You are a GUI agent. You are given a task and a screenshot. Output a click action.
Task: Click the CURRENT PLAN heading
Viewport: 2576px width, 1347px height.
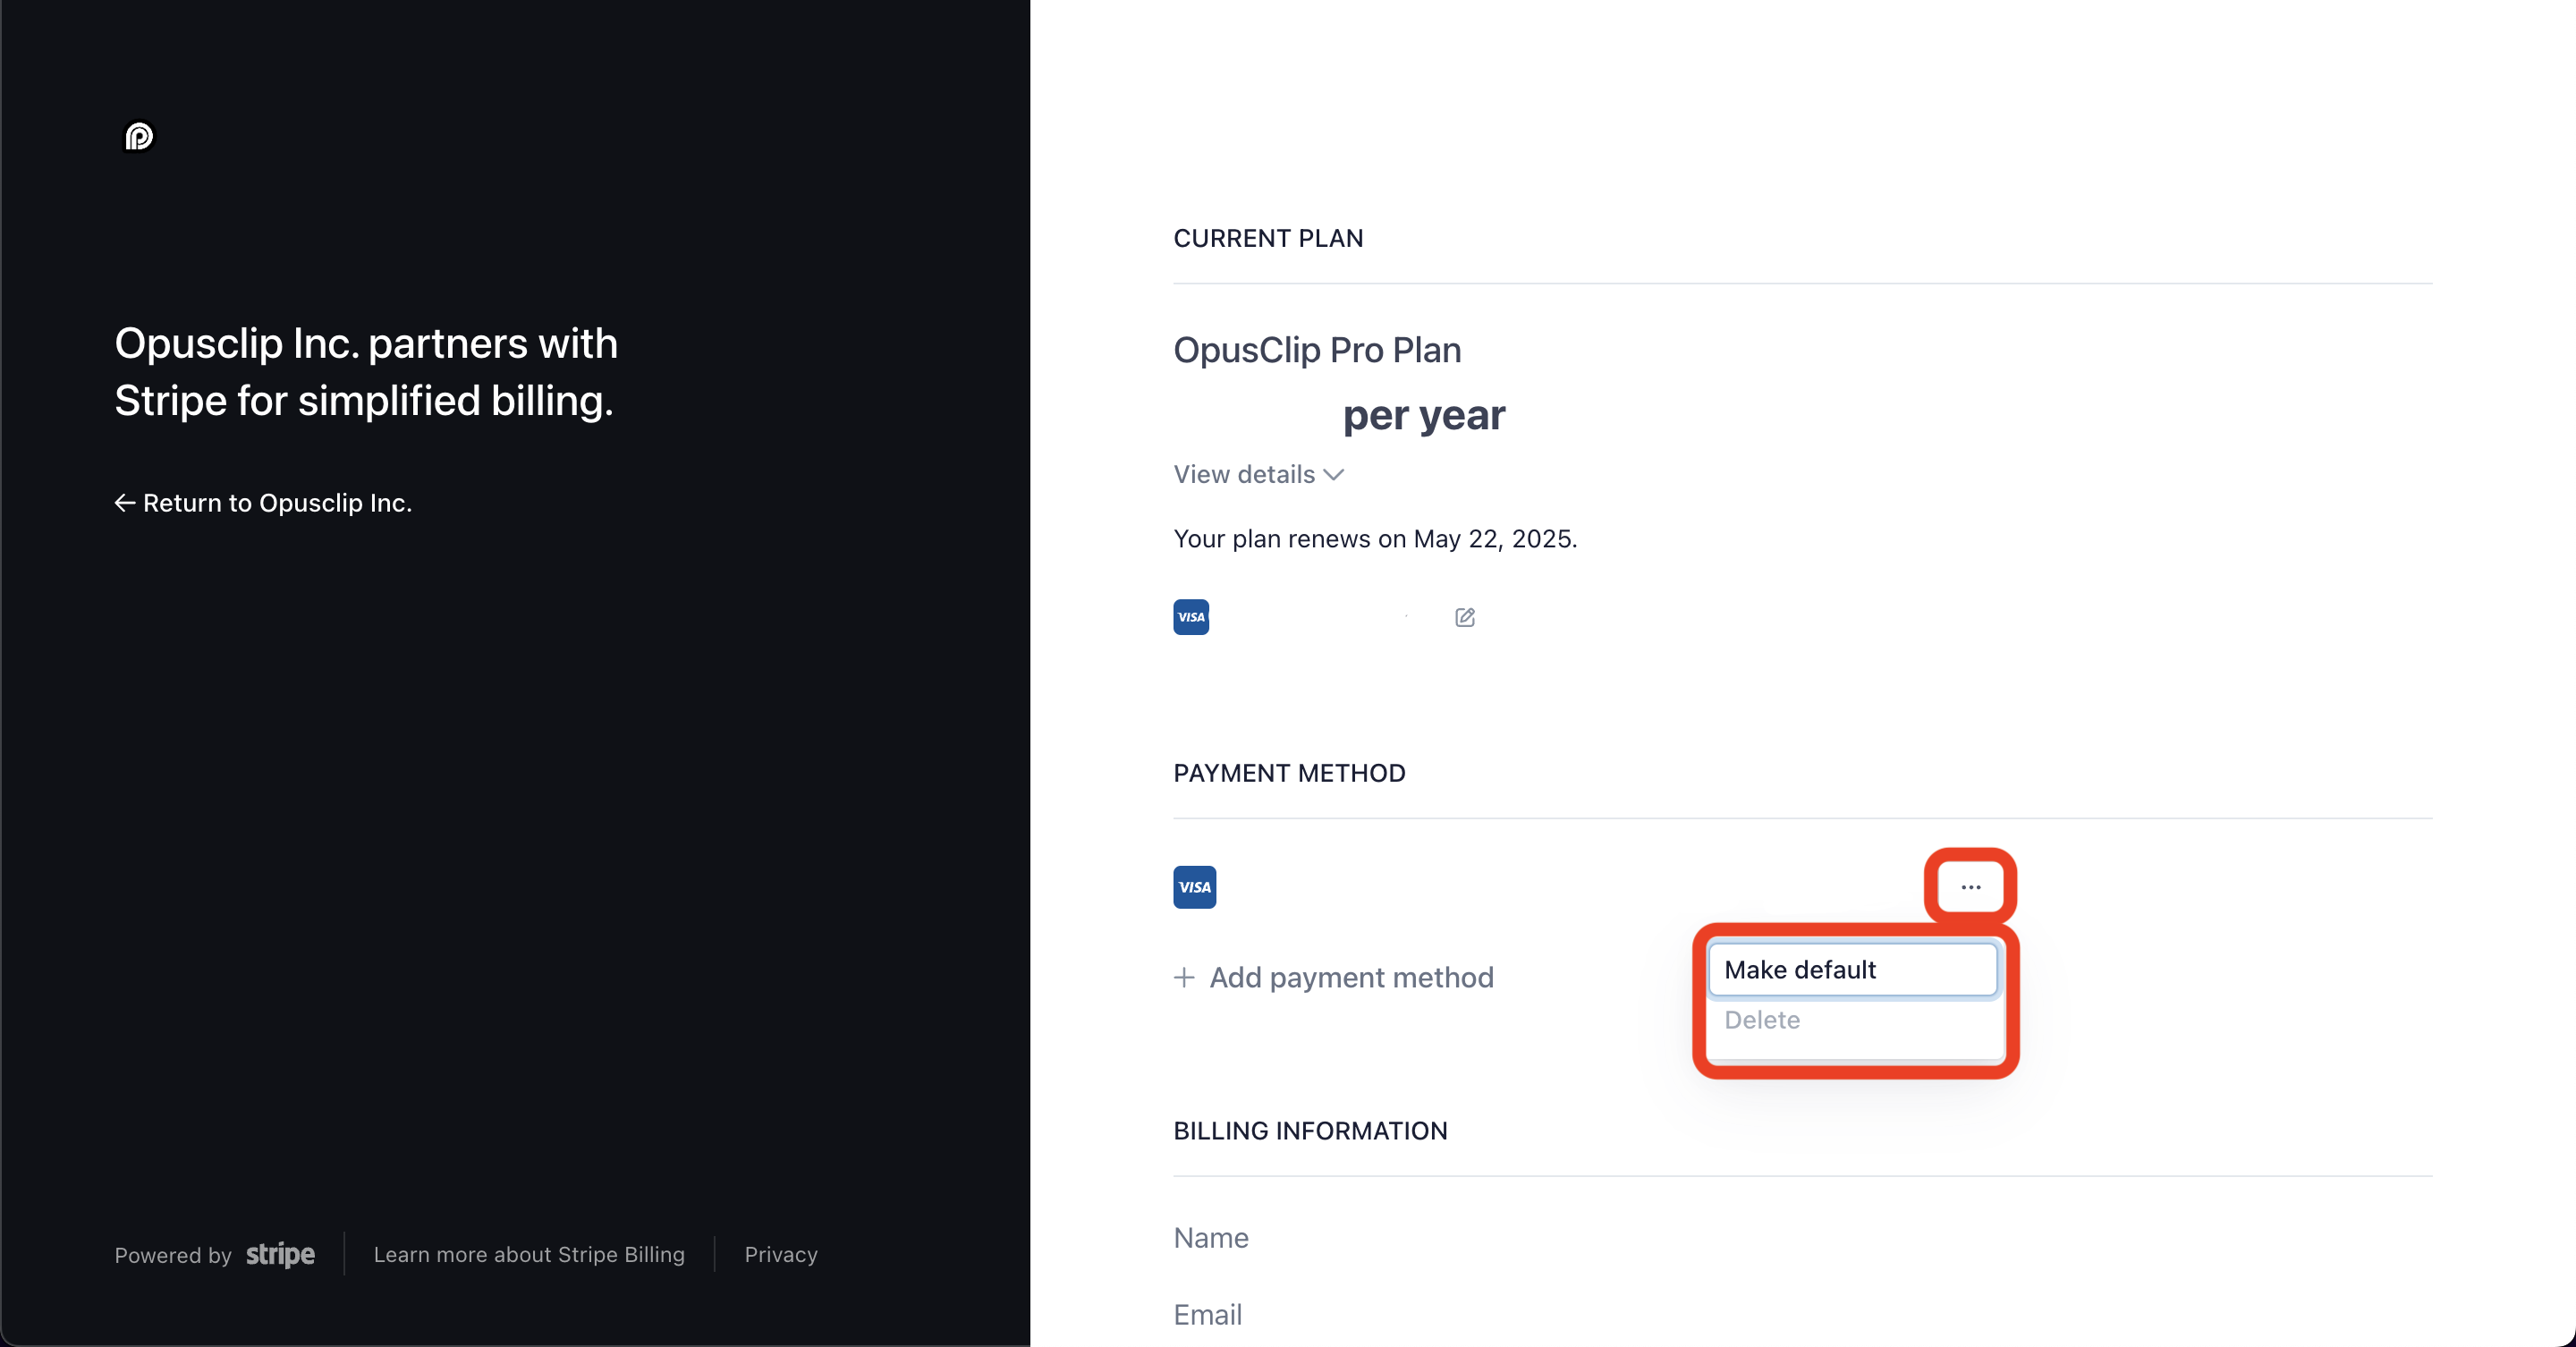click(x=1268, y=238)
